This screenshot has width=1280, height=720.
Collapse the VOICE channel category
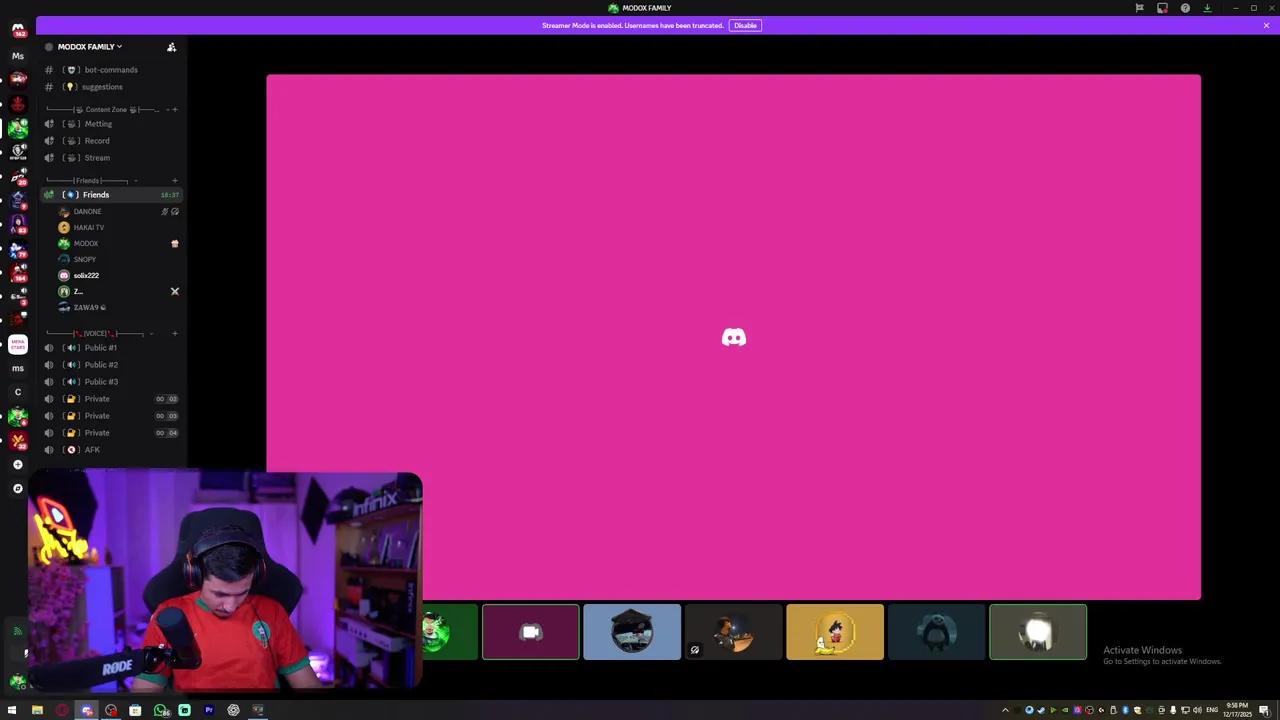[95, 333]
